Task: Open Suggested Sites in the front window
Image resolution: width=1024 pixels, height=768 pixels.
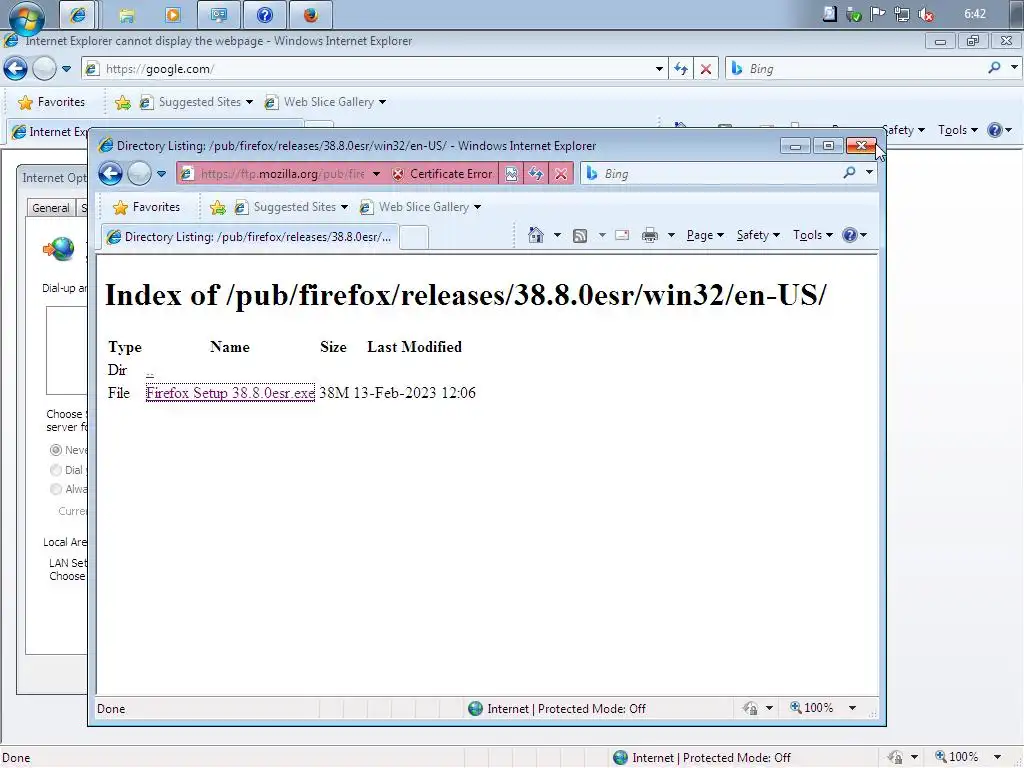Action: coord(291,207)
